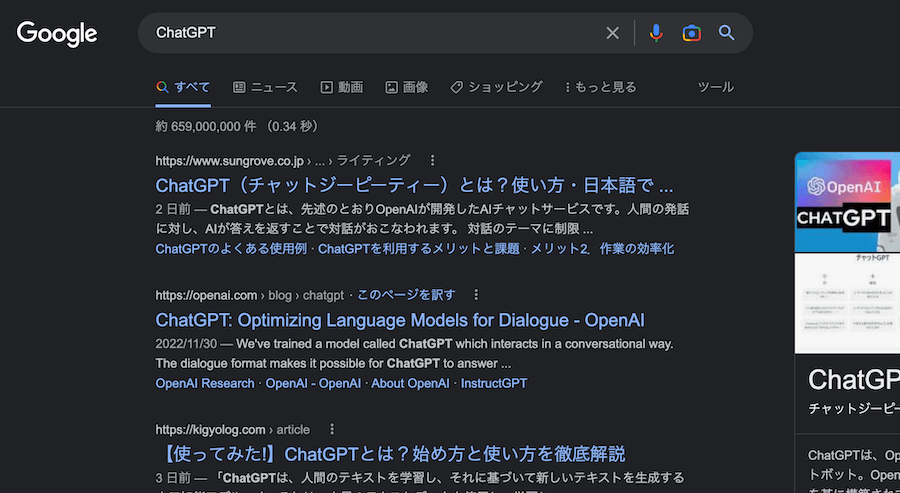Open the sungrove ChatGPT(チャットジーピーティー)とは result title

point(414,186)
